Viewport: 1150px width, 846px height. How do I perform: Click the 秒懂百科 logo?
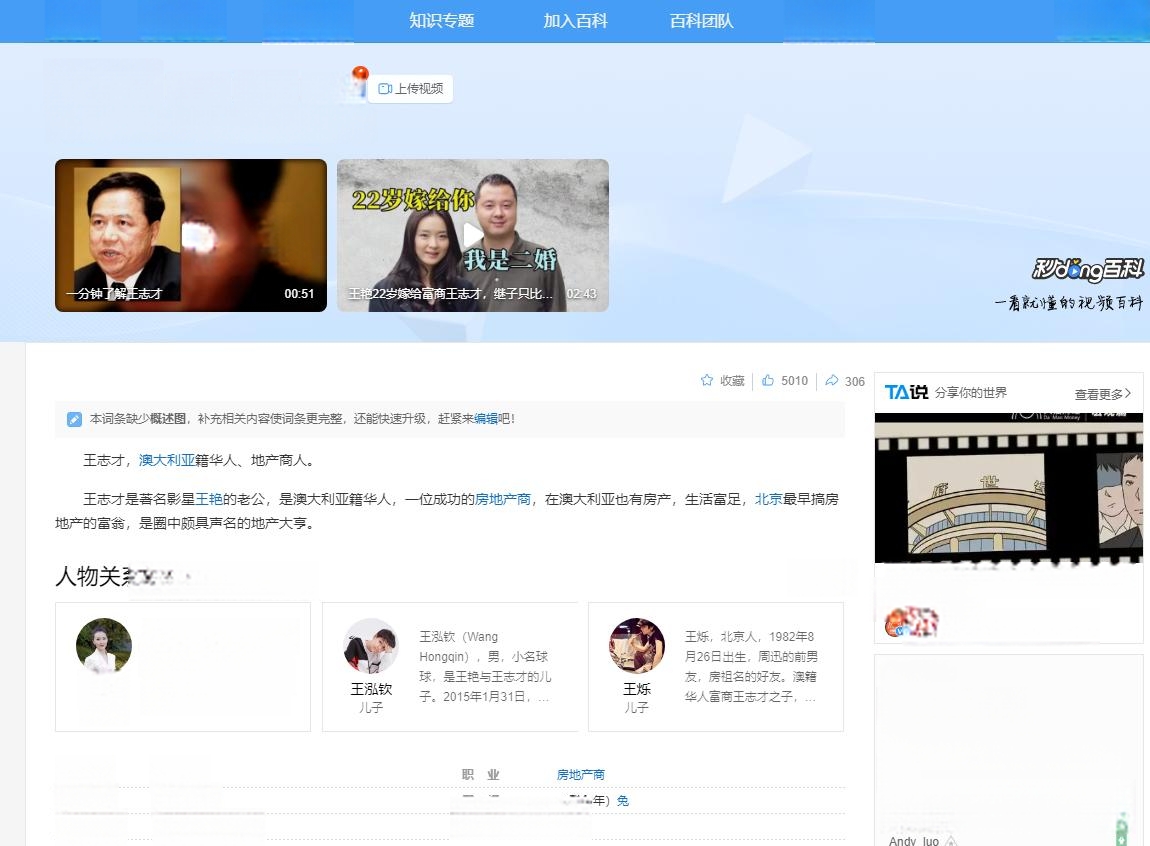(x=1088, y=269)
